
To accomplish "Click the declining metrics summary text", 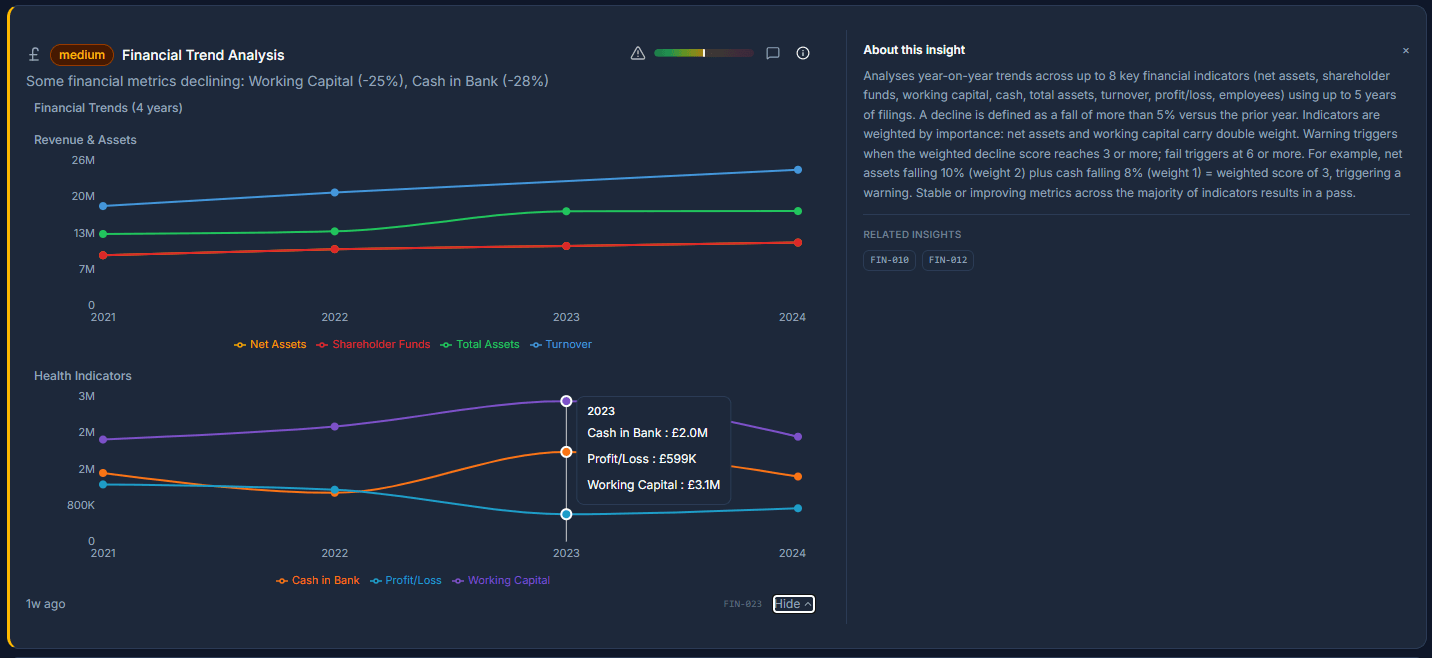I will 287,81.
